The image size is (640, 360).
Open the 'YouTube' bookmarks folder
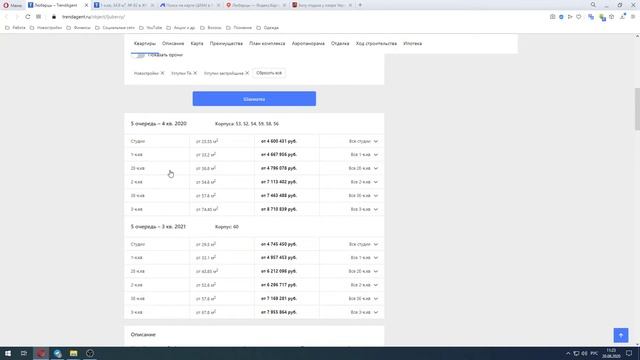151,28
